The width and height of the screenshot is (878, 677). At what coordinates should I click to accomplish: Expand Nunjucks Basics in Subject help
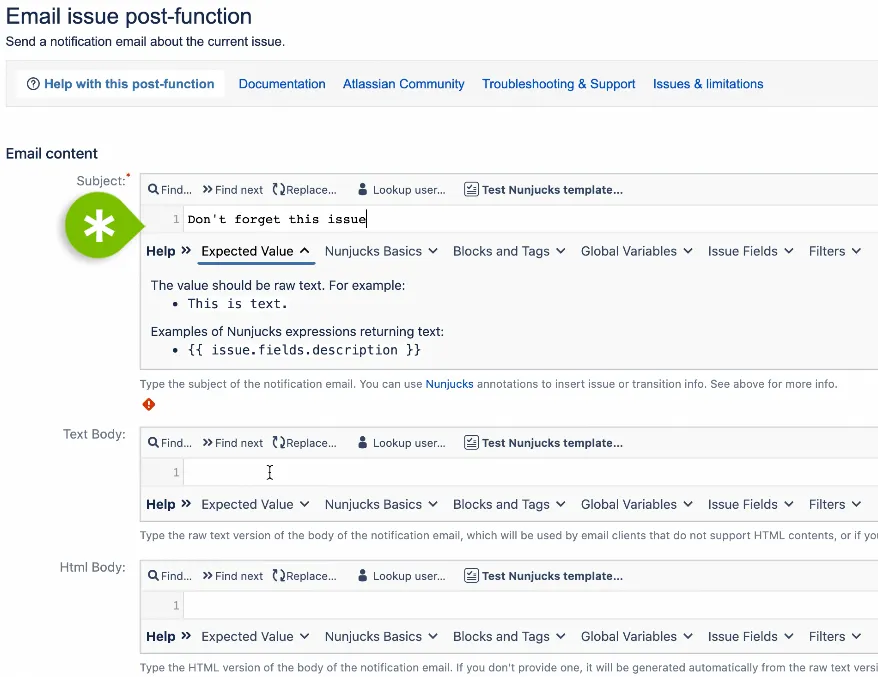pos(381,251)
